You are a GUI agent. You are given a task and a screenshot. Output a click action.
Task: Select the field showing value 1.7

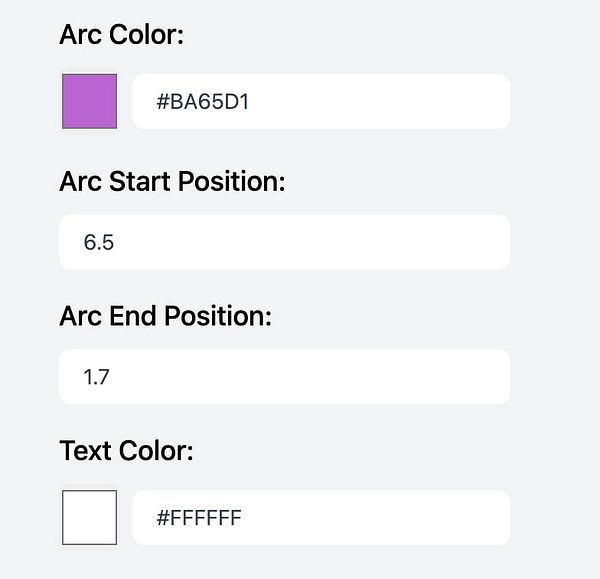(284, 377)
